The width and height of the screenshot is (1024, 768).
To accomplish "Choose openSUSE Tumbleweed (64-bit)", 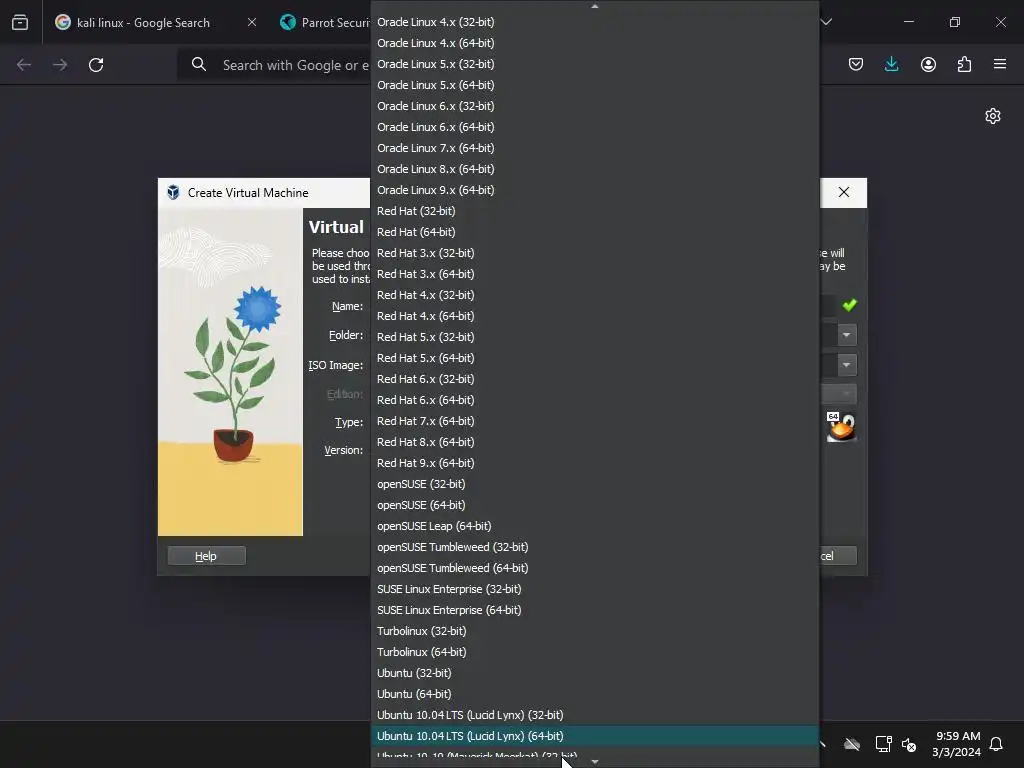I will coord(594,568).
